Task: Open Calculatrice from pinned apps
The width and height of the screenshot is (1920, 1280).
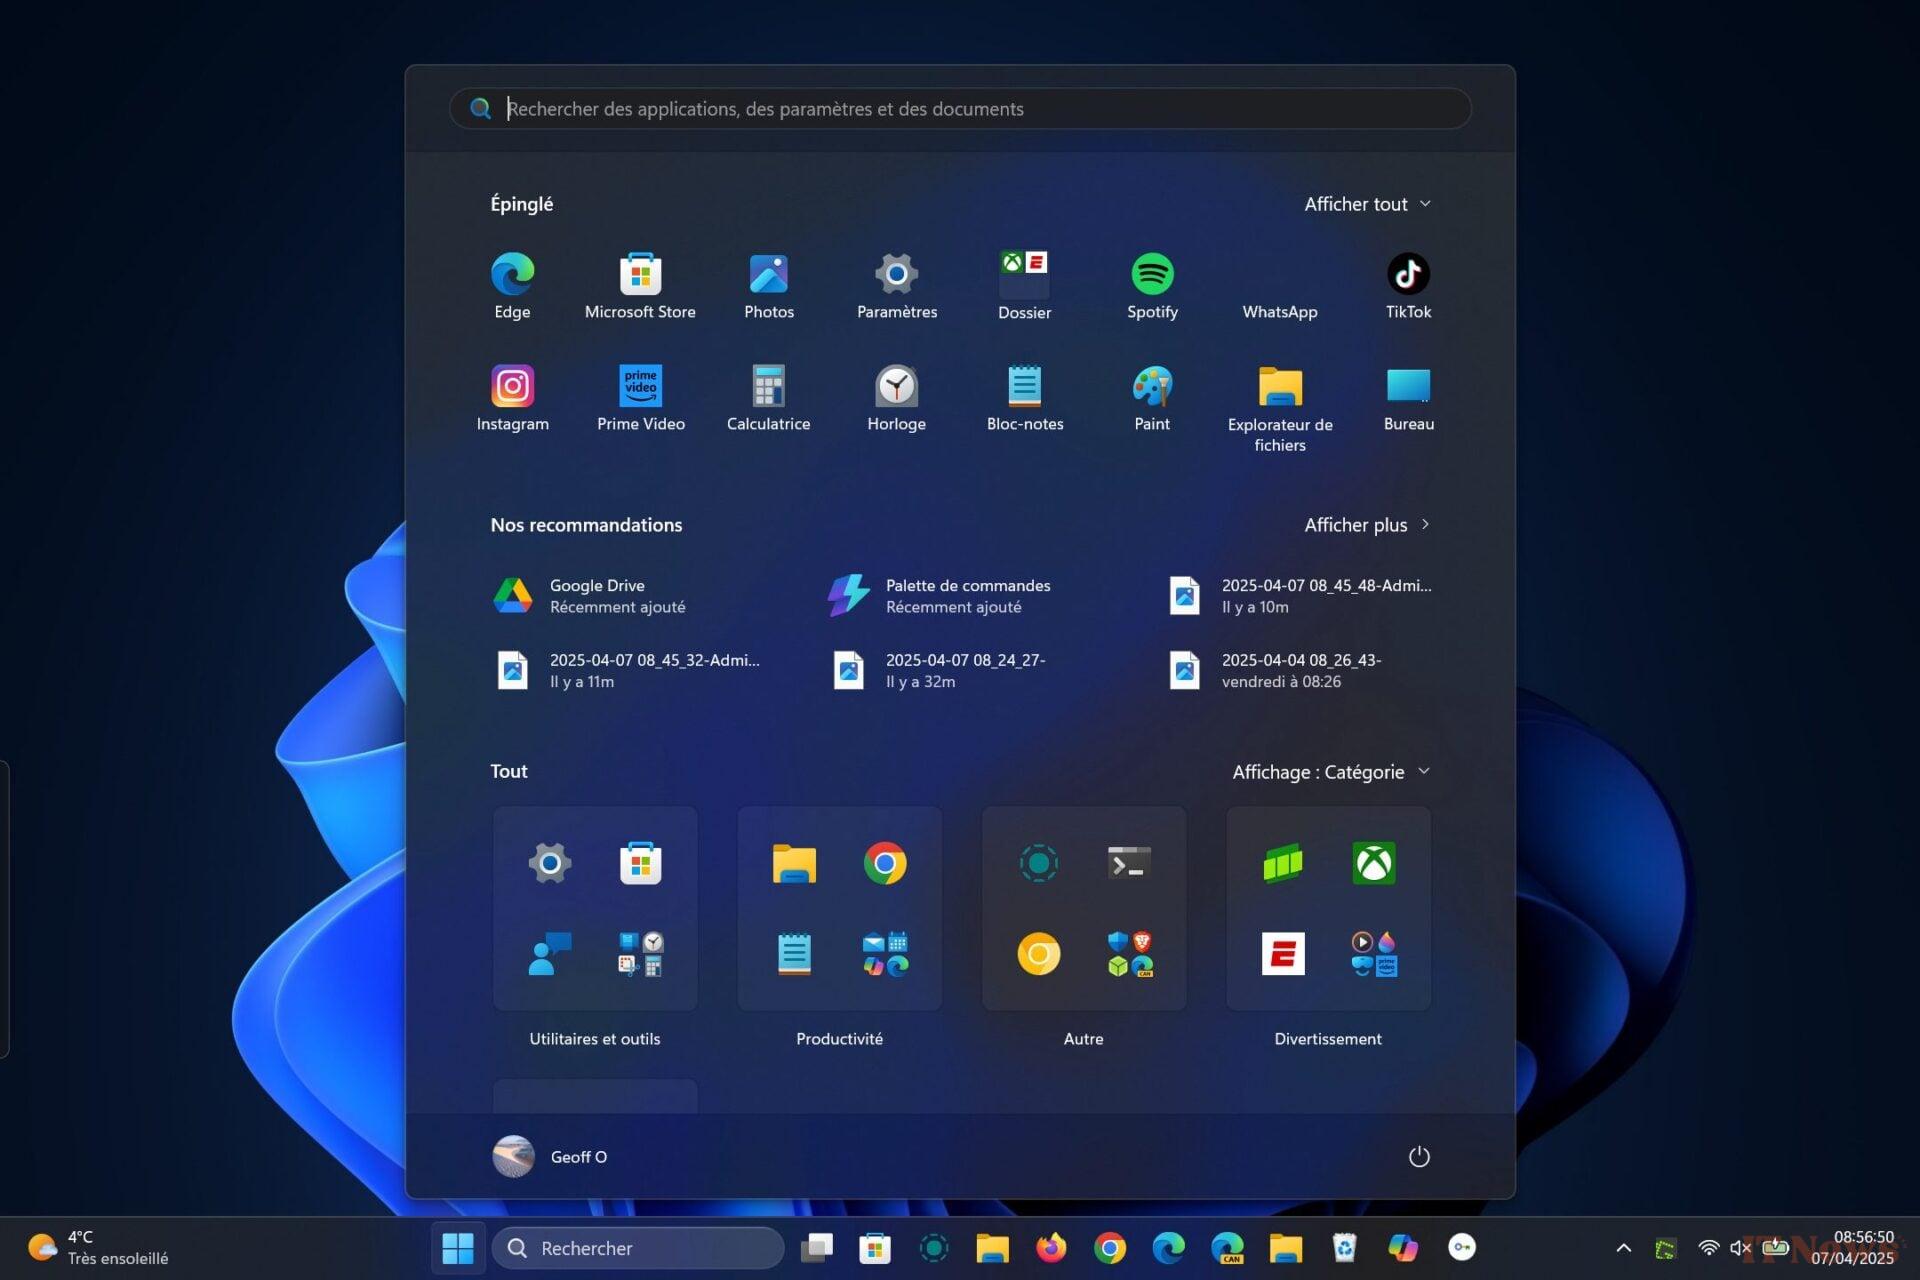Action: pyautogui.click(x=768, y=387)
